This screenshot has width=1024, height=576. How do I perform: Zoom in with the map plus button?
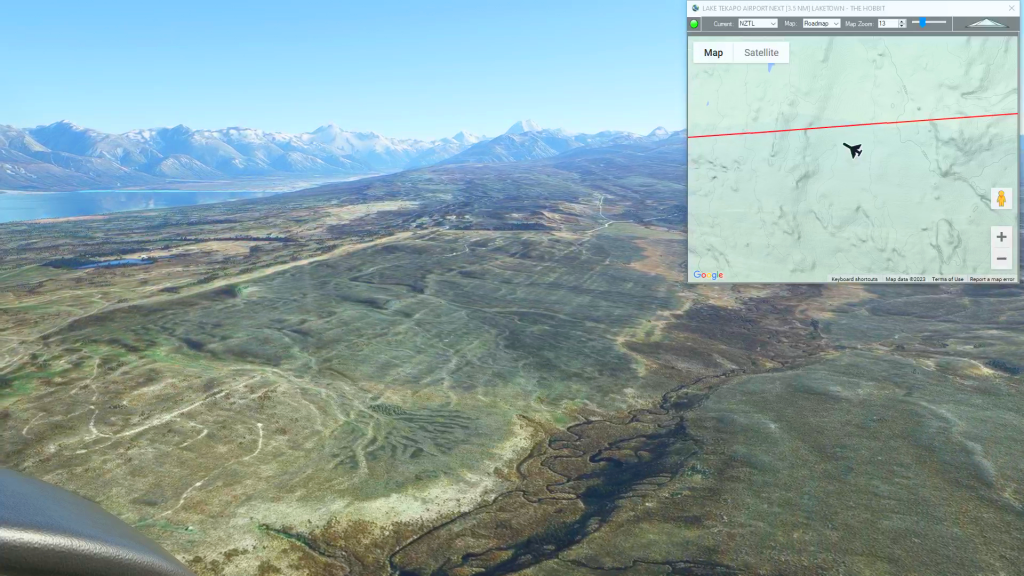[1001, 237]
